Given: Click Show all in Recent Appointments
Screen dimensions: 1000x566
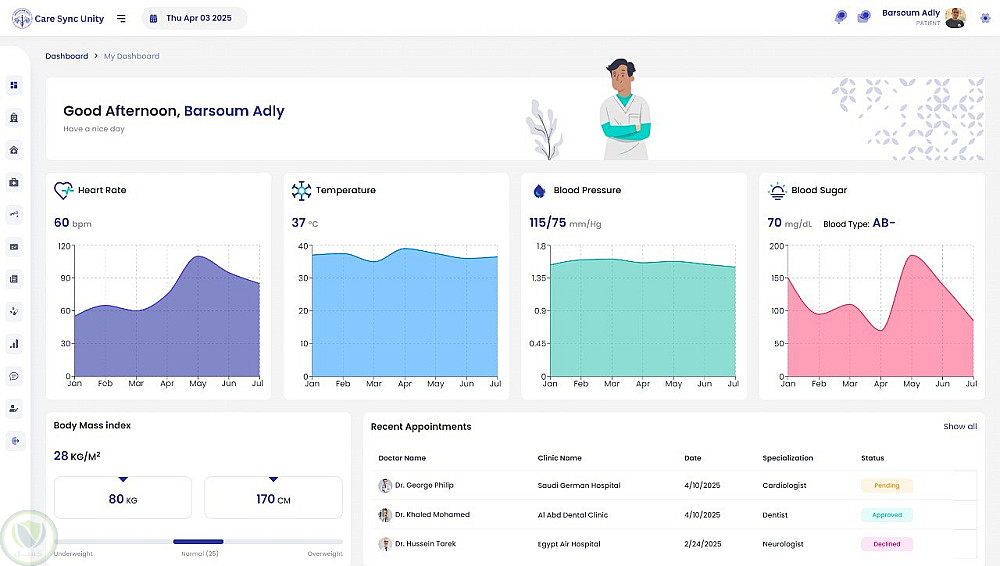Looking at the screenshot, I should [960, 426].
